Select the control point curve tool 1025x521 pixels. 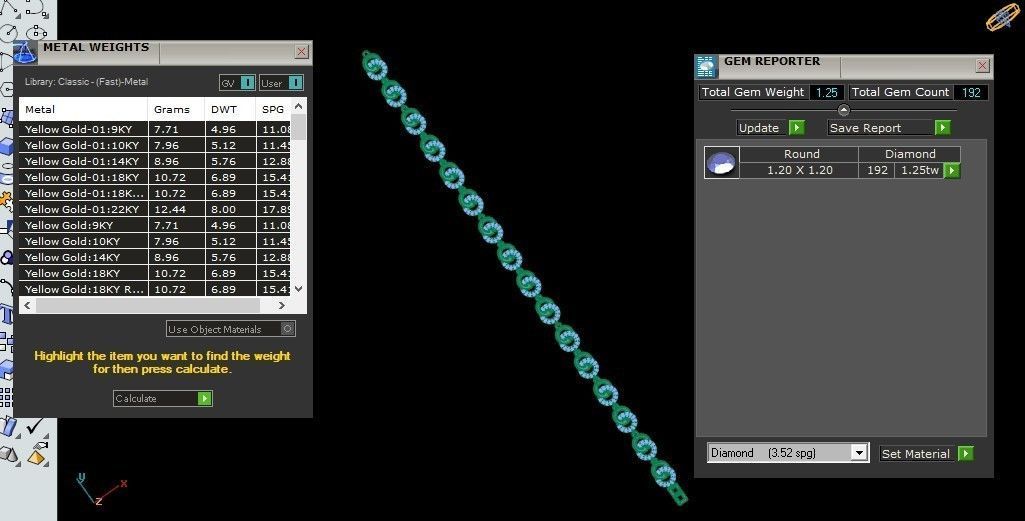click(37, 9)
